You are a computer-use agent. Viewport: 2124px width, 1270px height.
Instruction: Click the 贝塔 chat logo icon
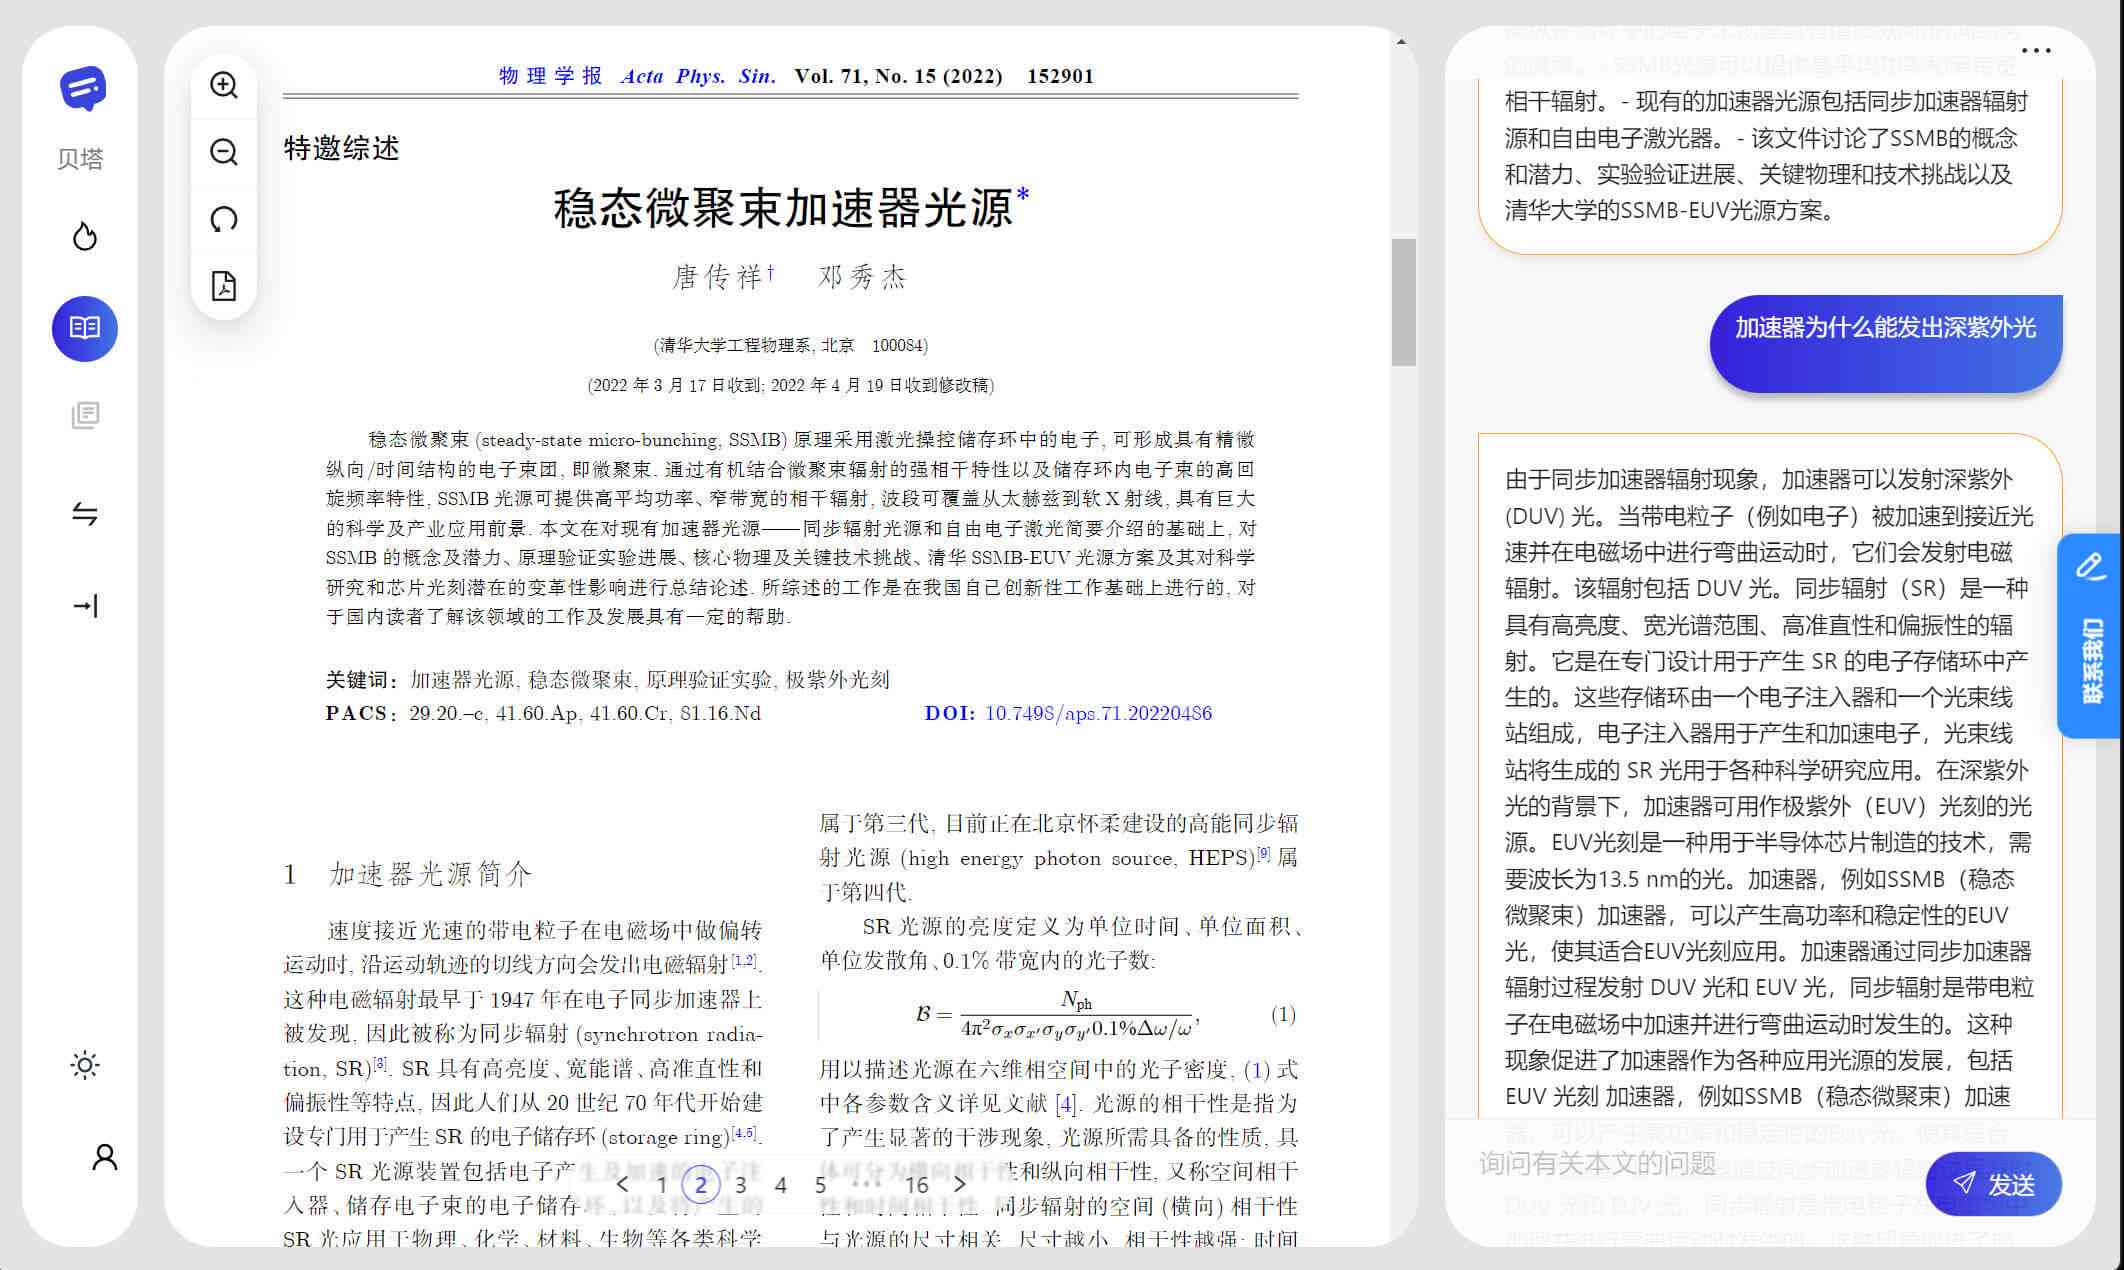coord(84,88)
